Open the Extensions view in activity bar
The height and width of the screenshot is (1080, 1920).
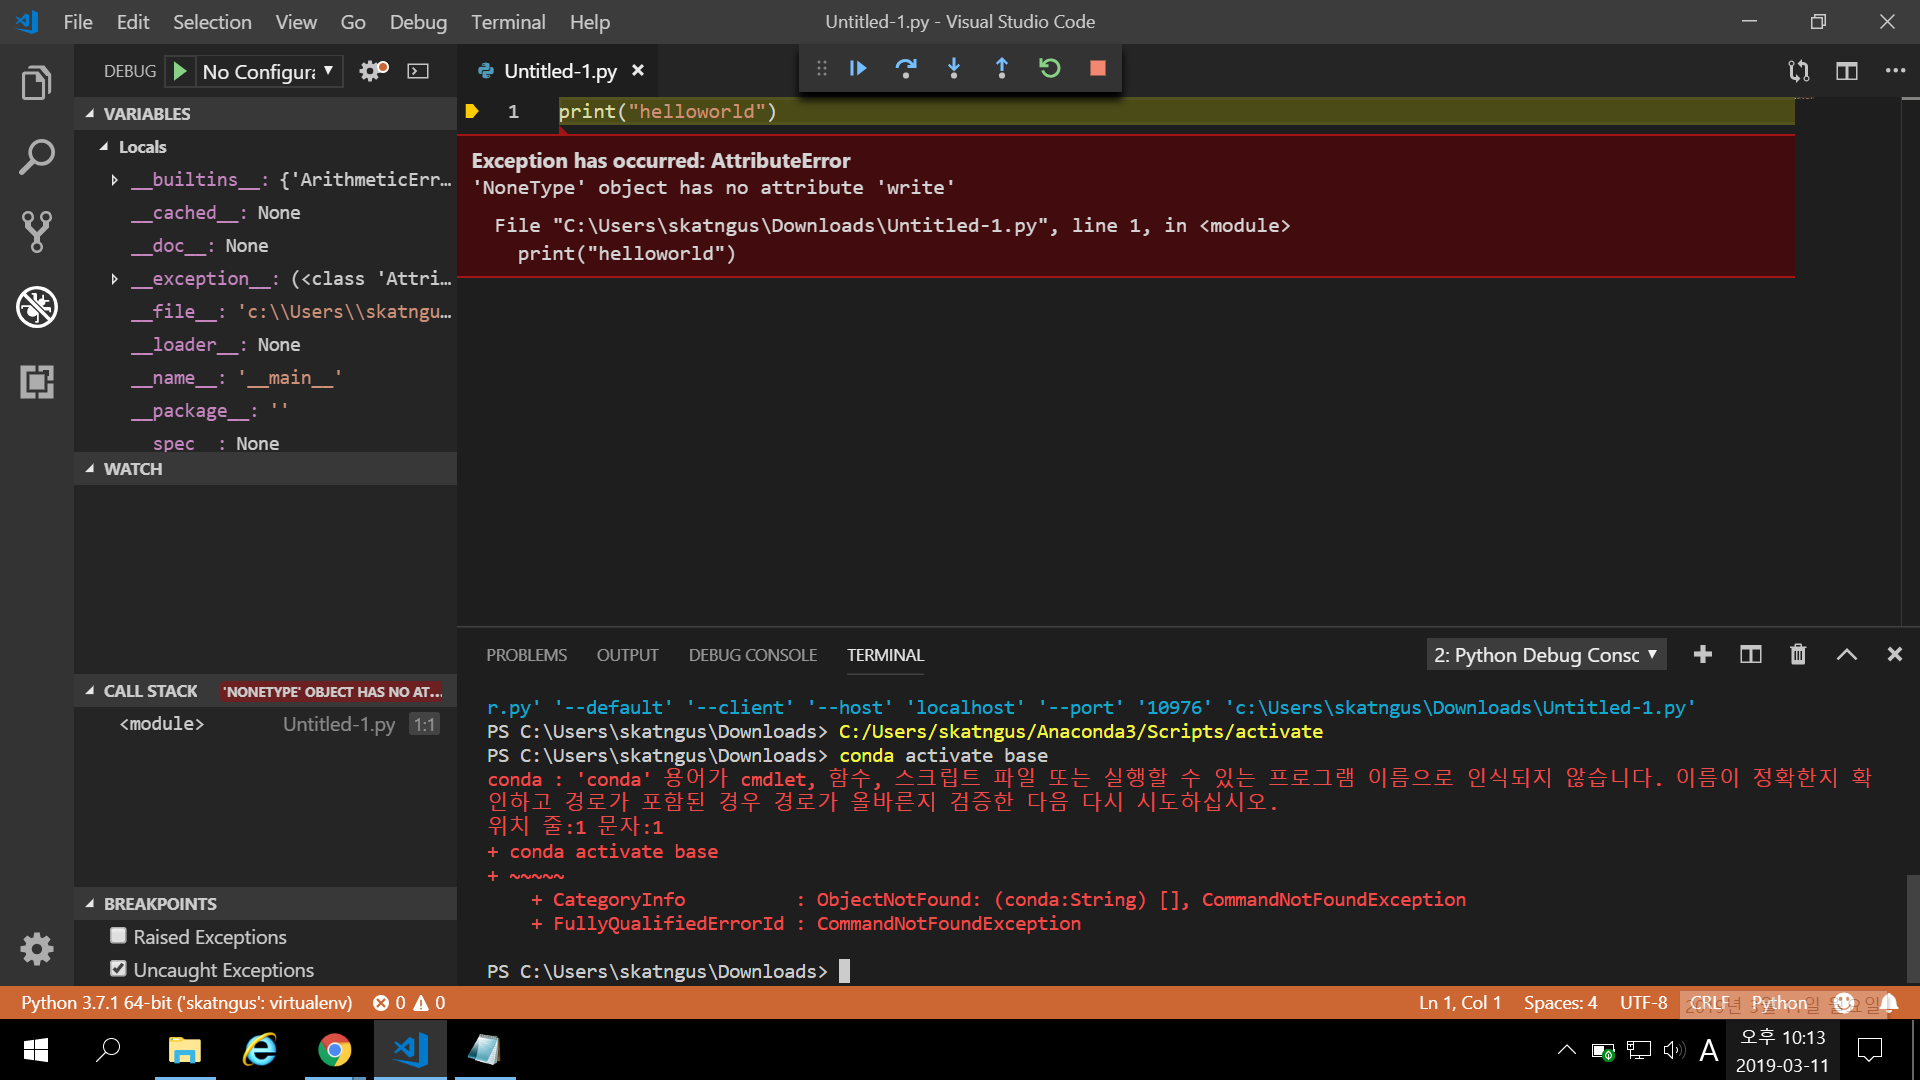pos(37,382)
